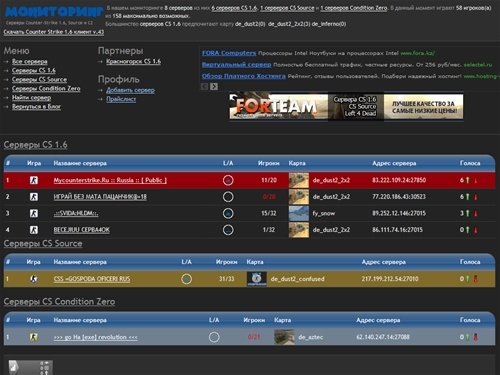Upvote the ВЕСЕЛЫЙ СЕРВАЧОК server
500x375 pixels.
[x=467, y=230]
